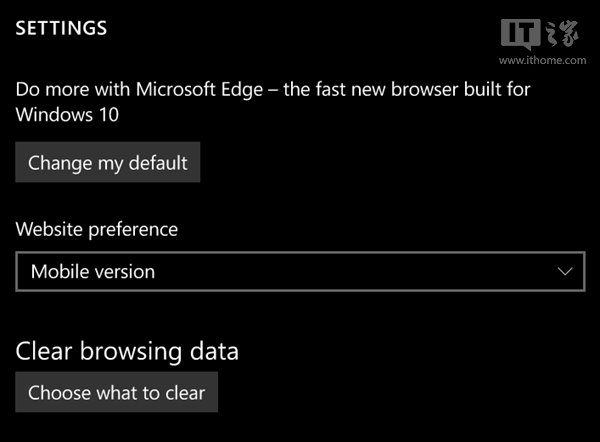Click the Clear browsing data heading
The height and width of the screenshot is (442, 600).
[x=127, y=351]
